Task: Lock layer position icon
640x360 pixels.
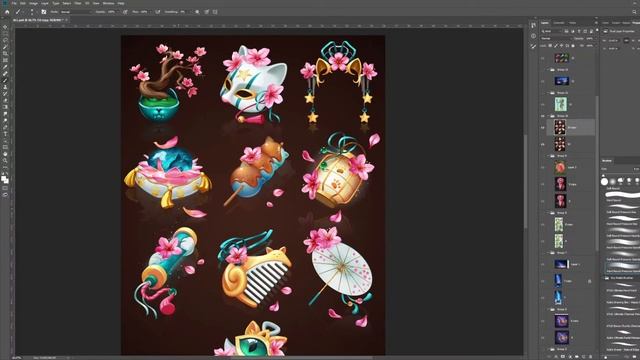Action: coord(562,46)
